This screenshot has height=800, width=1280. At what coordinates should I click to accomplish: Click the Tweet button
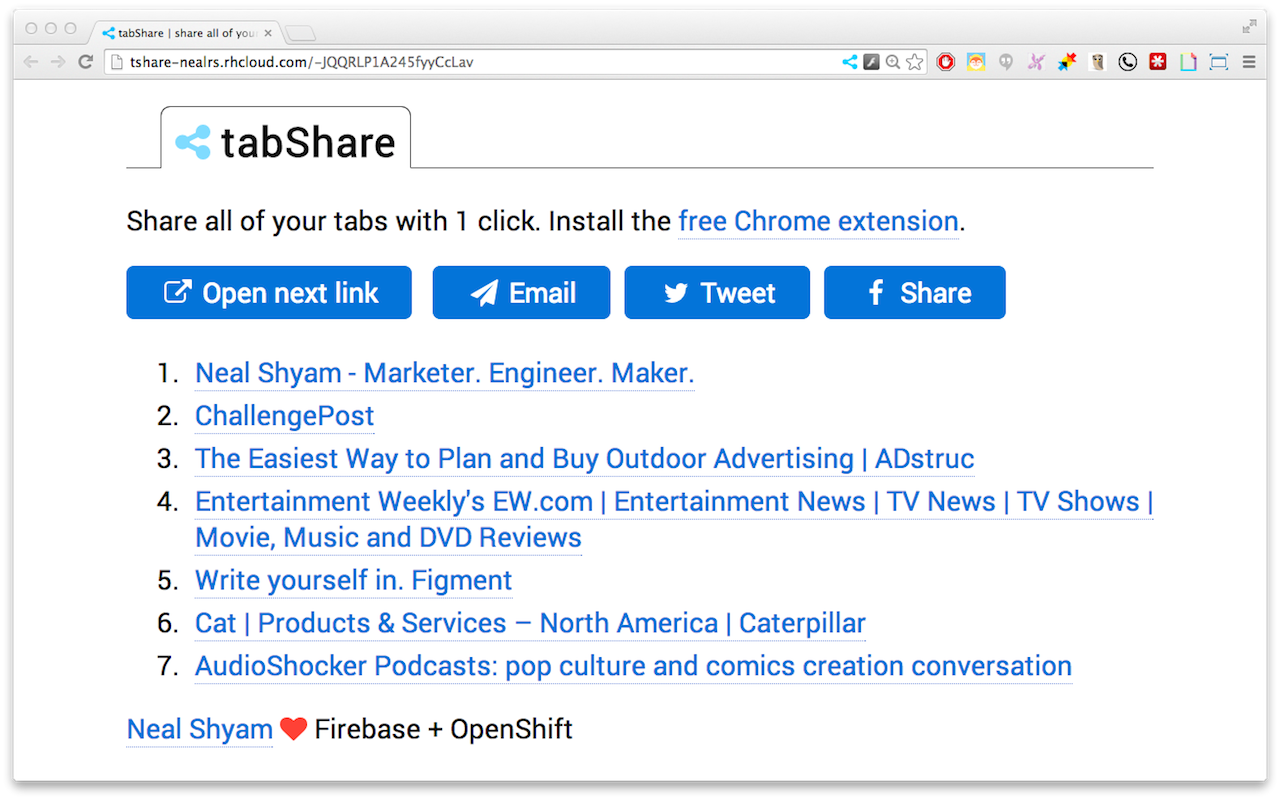point(717,293)
